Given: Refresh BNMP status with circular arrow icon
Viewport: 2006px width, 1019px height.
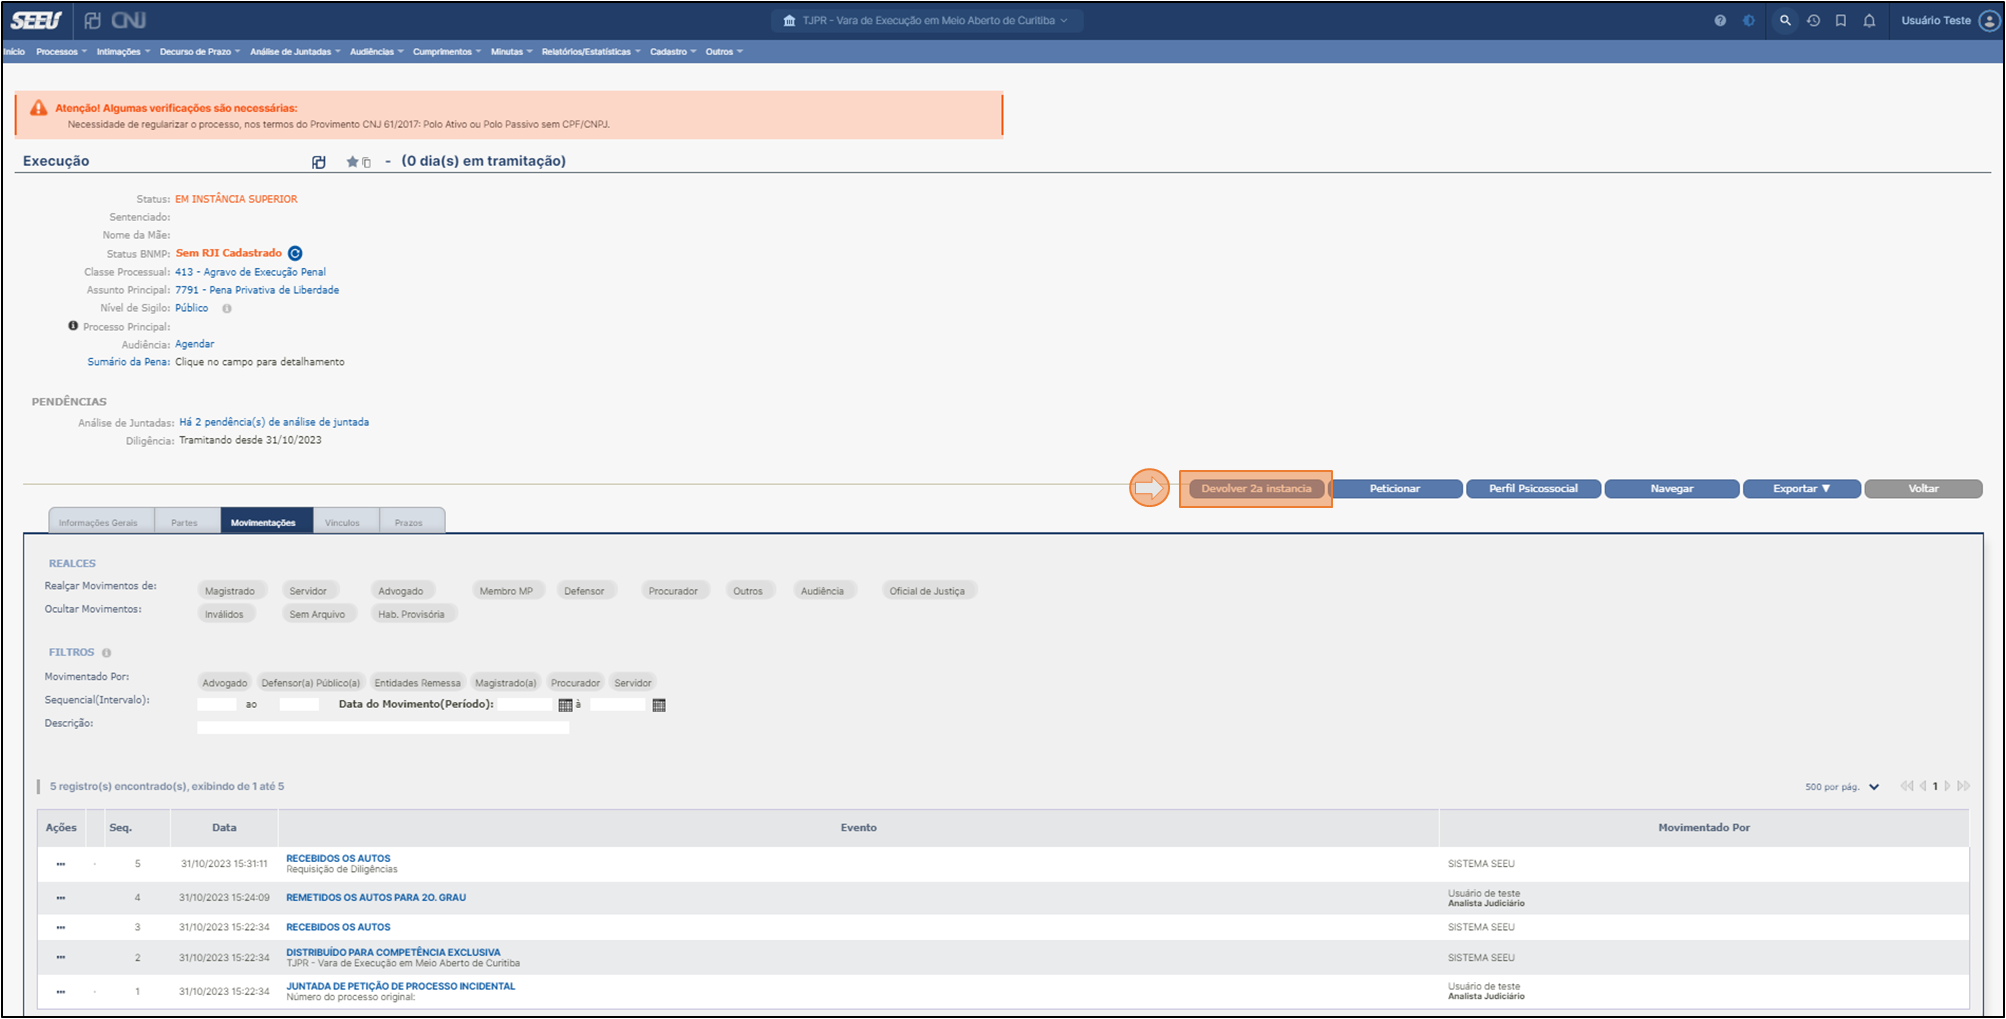Looking at the screenshot, I should click(x=295, y=253).
